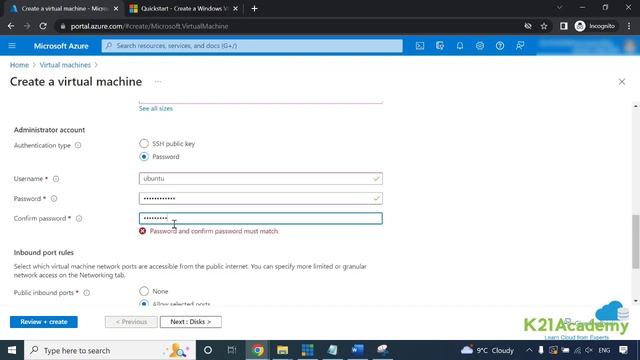
Task: Open the Chrome side panel icon
Action: (x=564, y=26)
